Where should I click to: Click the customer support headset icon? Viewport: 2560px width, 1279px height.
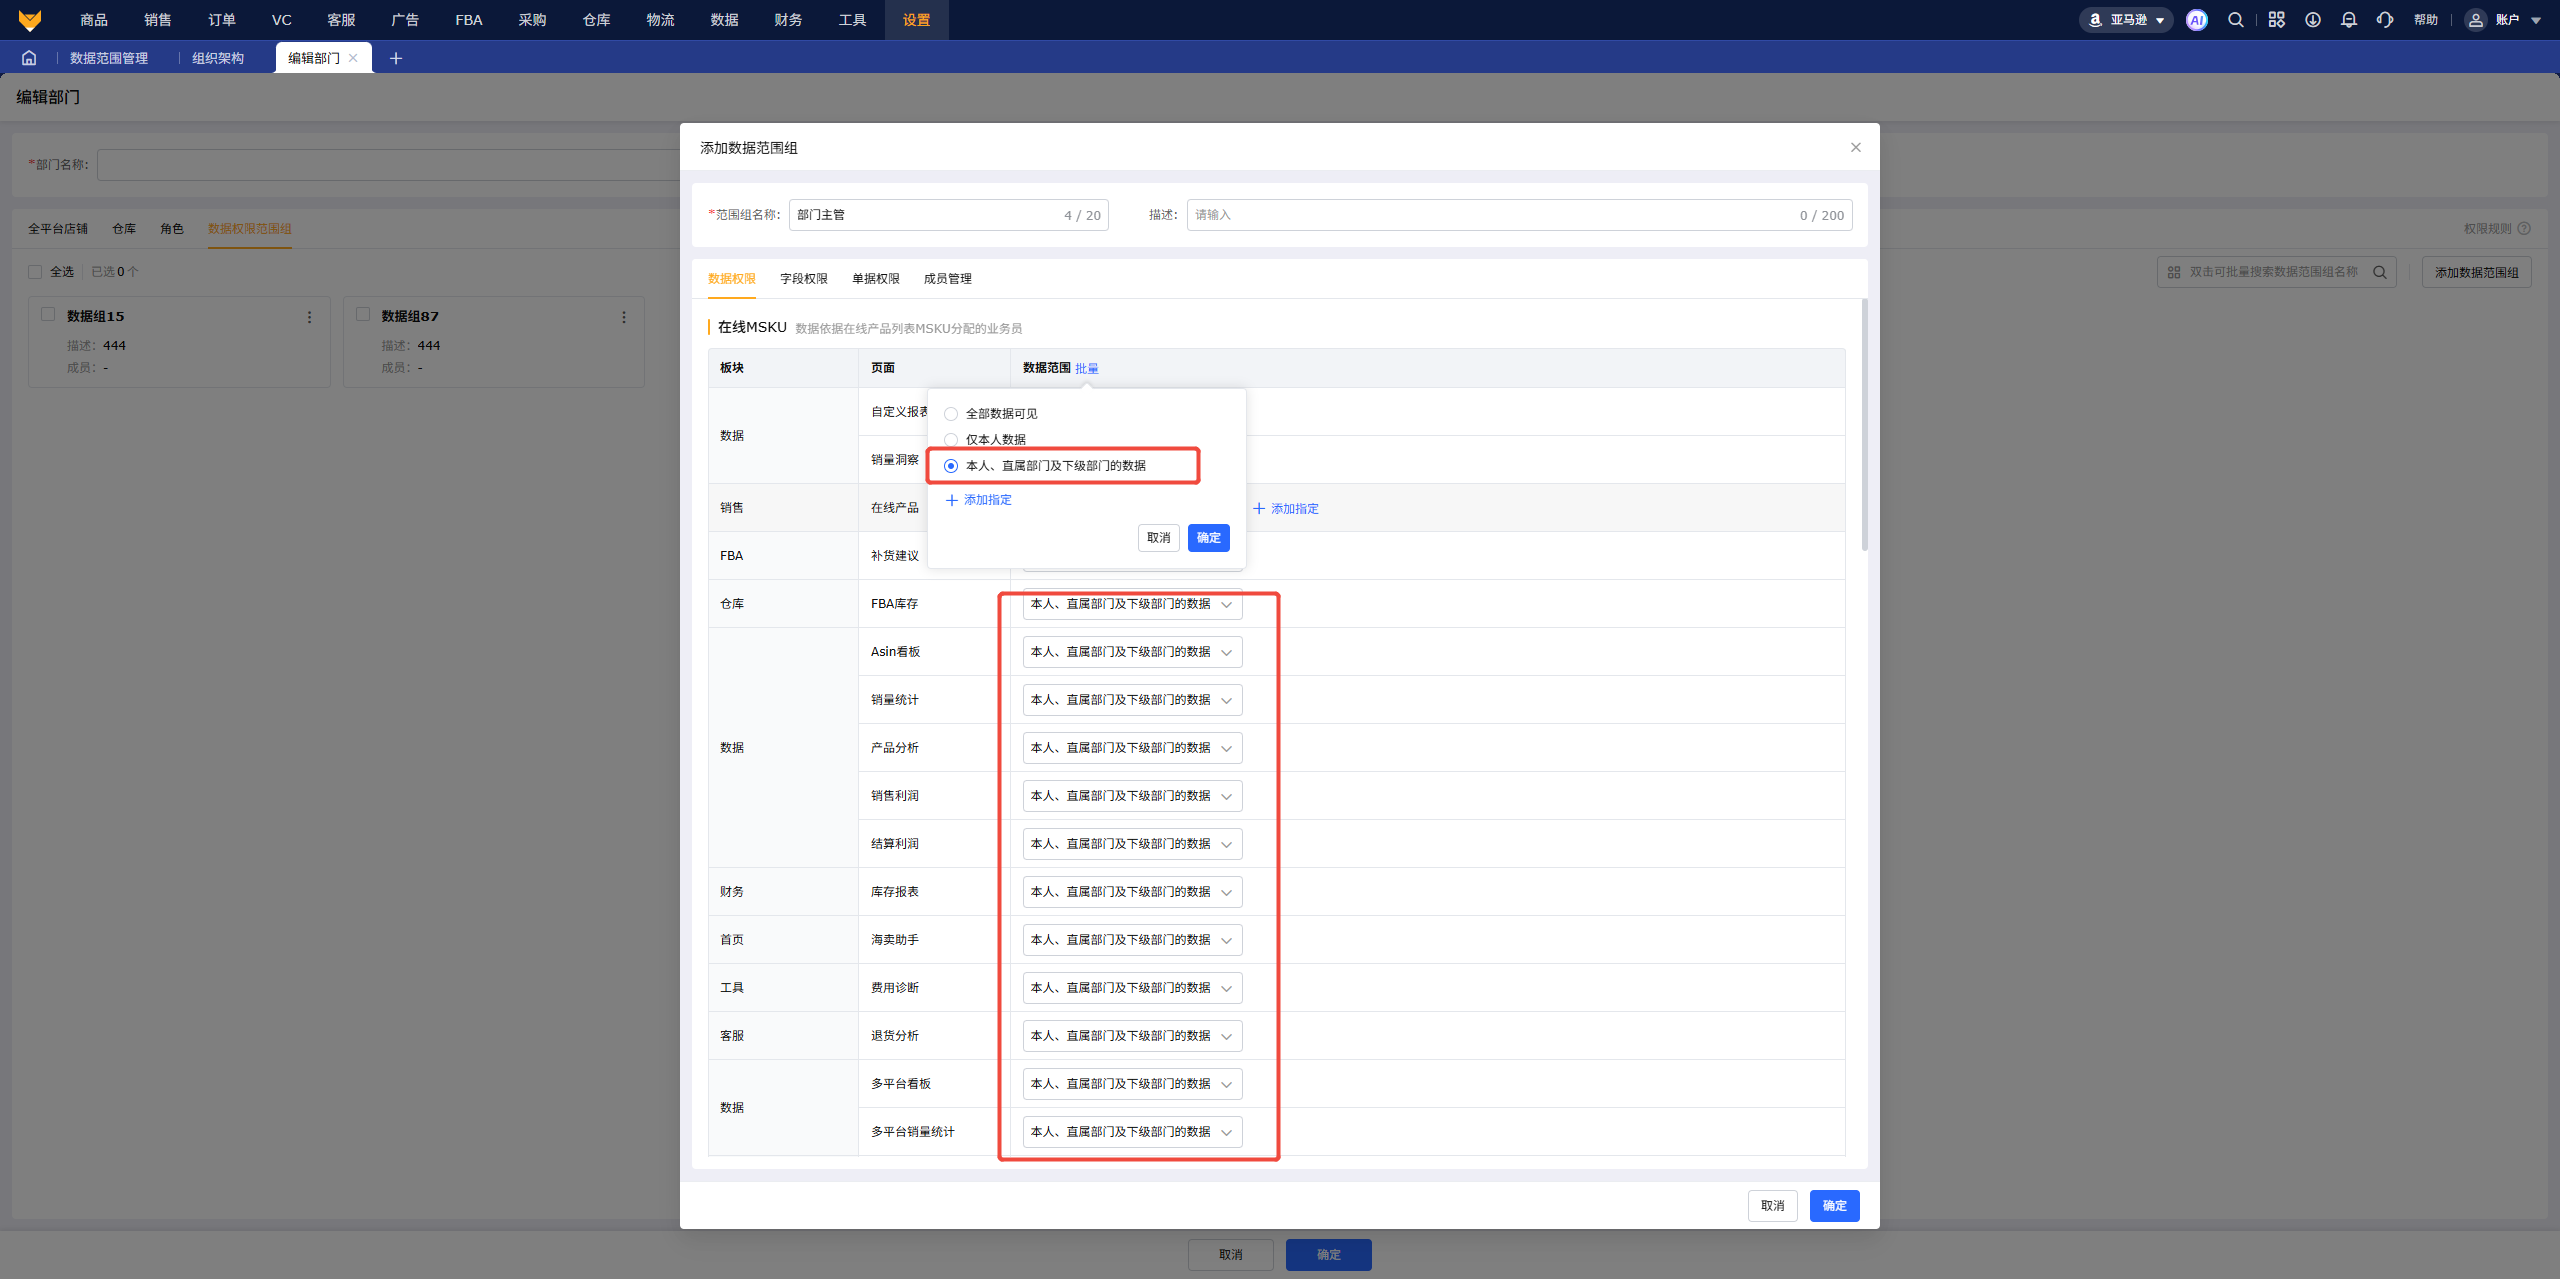pos(2385,20)
